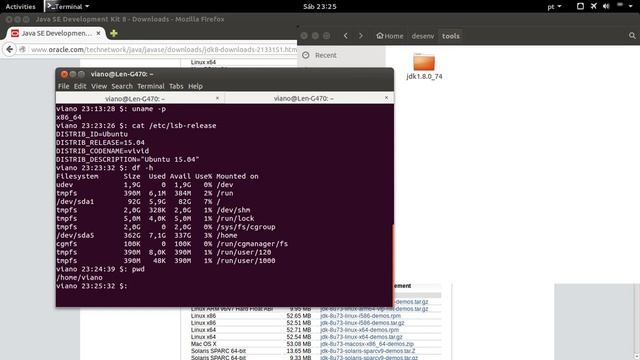640x360 pixels.
Task: Open the terminal Search menu
Action: pyautogui.click(x=122, y=86)
